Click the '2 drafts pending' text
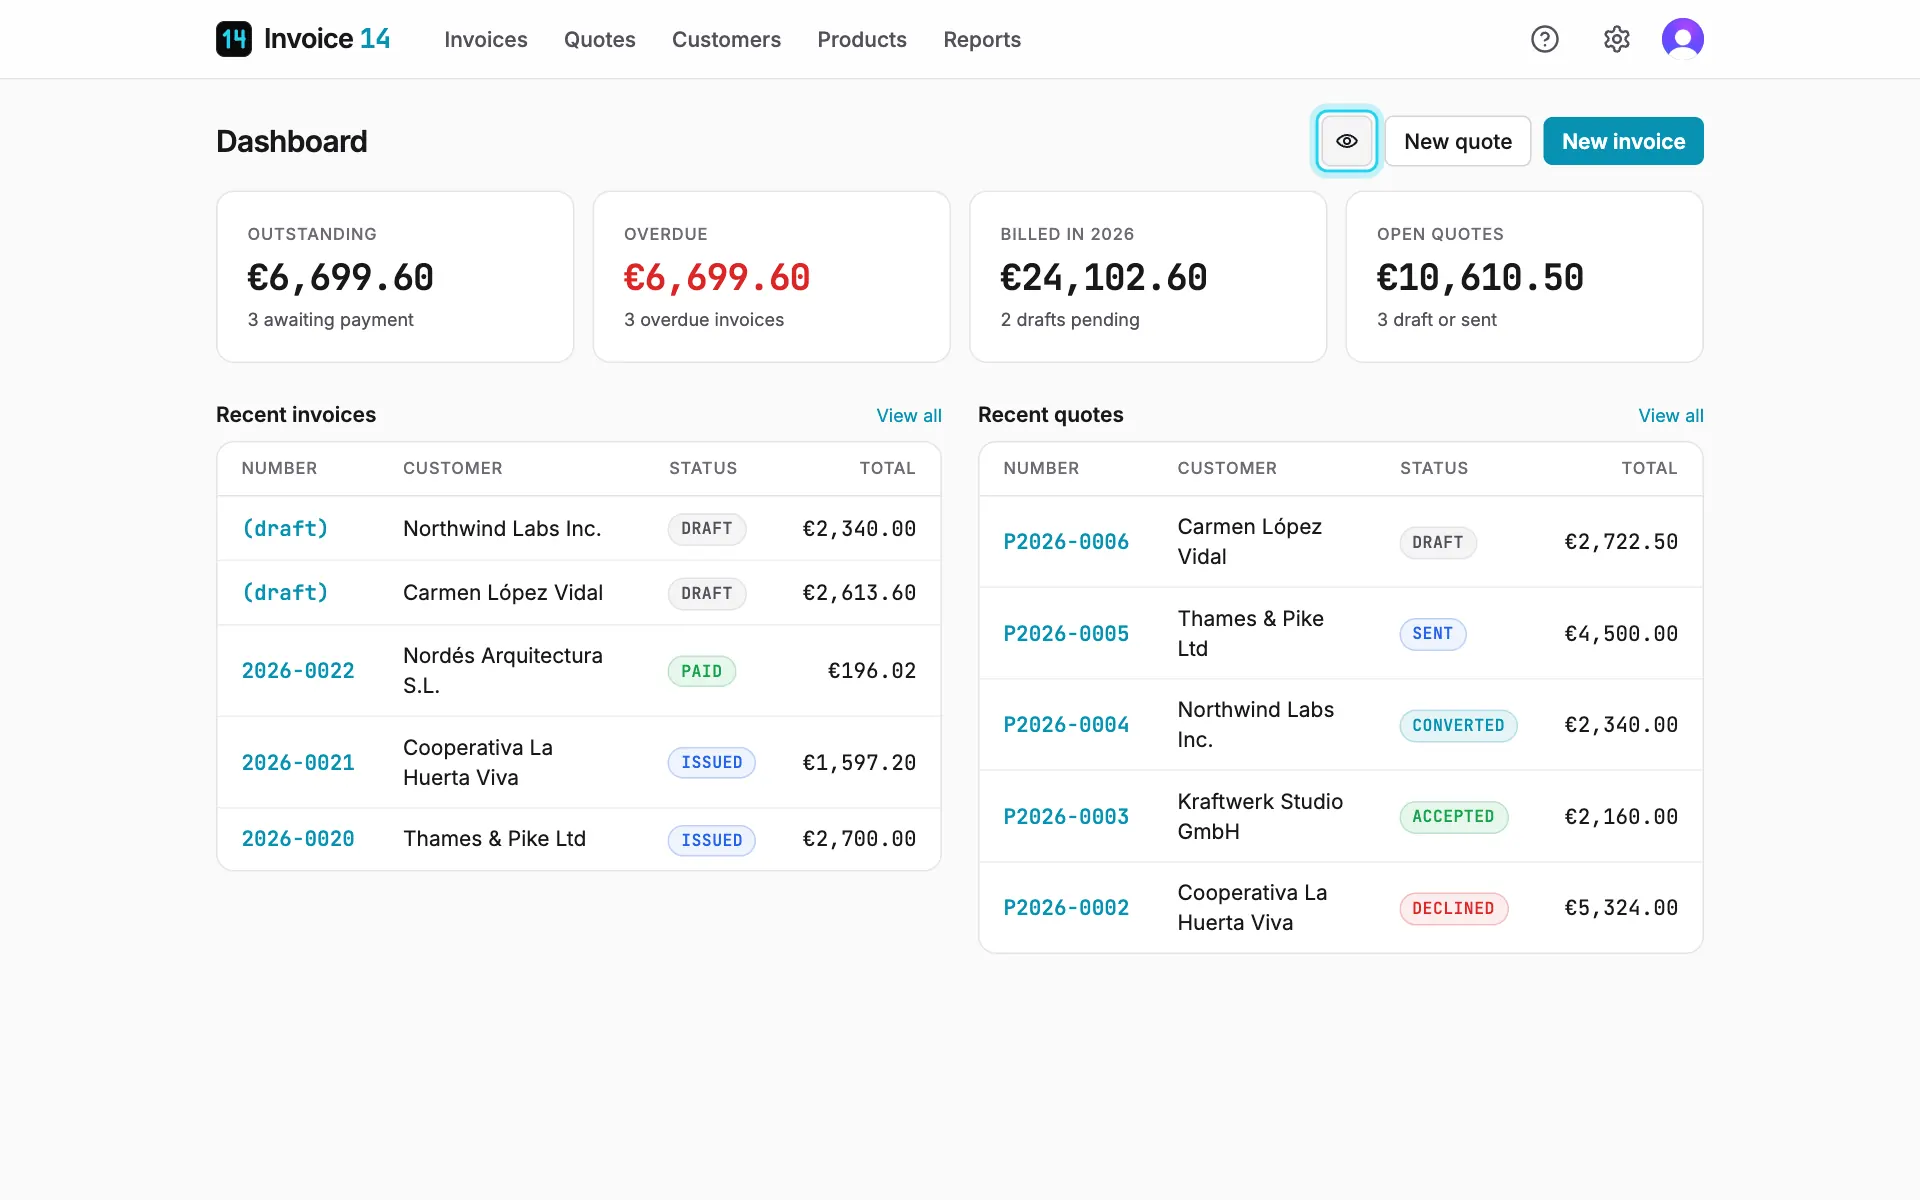Viewport: 1920px width, 1200px height. click(x=1070, y=319)
